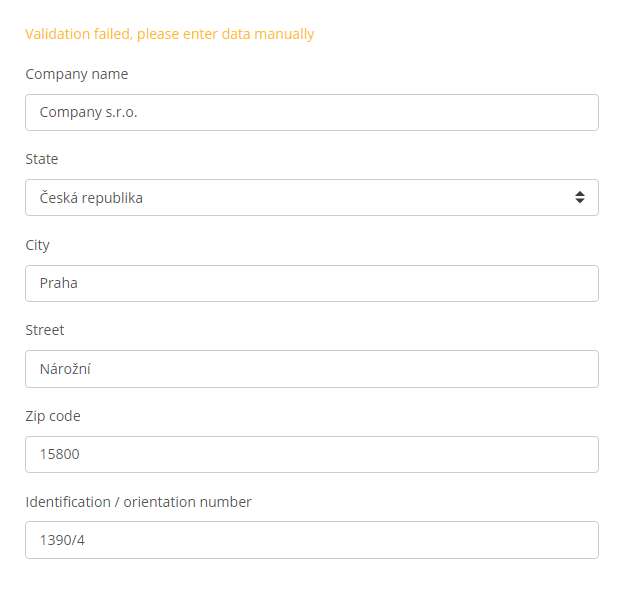Click into the City field containing Praha

312,283
